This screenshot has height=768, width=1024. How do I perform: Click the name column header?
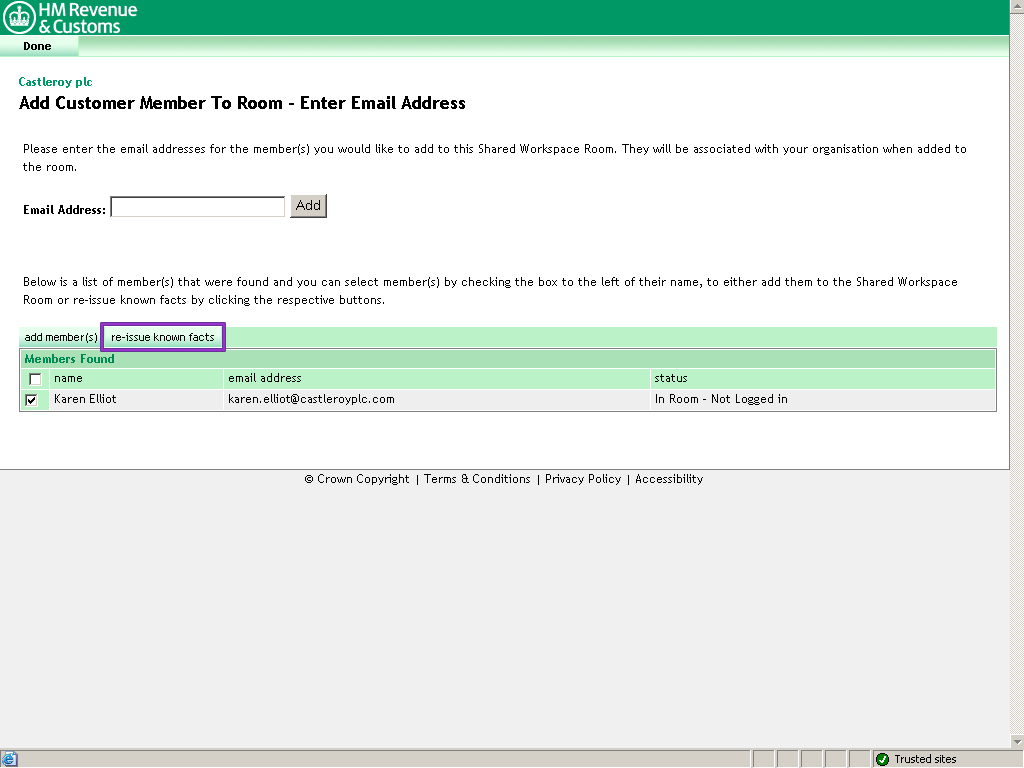pyautogui.click(x=68, y=378)
